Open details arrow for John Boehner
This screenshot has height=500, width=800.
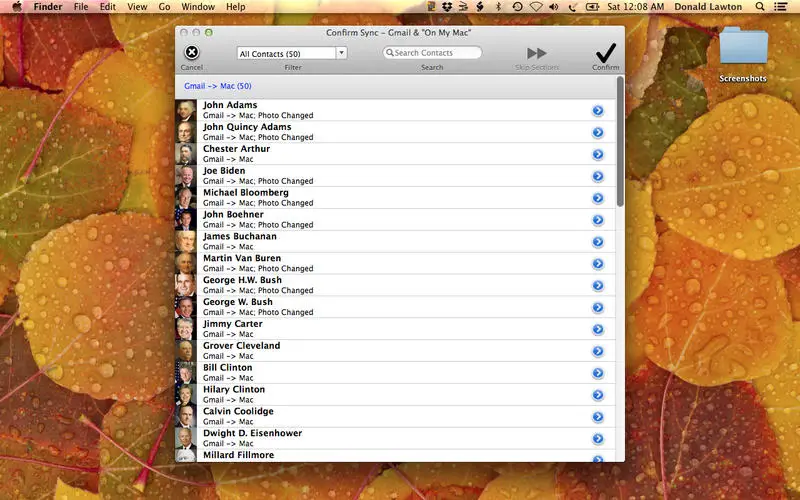(598, 220)
